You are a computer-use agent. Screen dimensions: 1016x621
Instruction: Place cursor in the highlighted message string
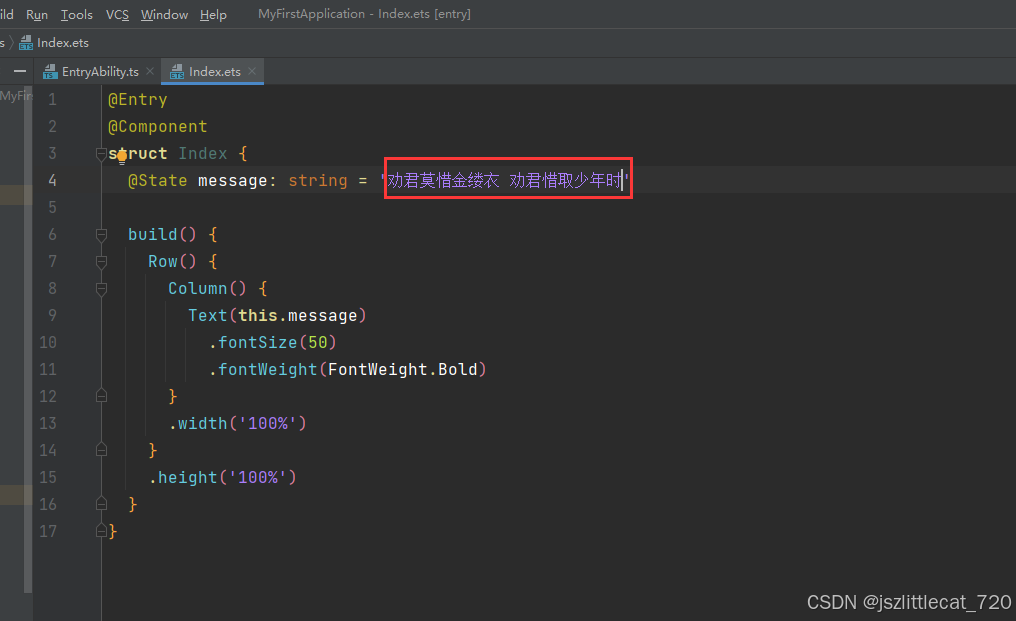[505, 180]
